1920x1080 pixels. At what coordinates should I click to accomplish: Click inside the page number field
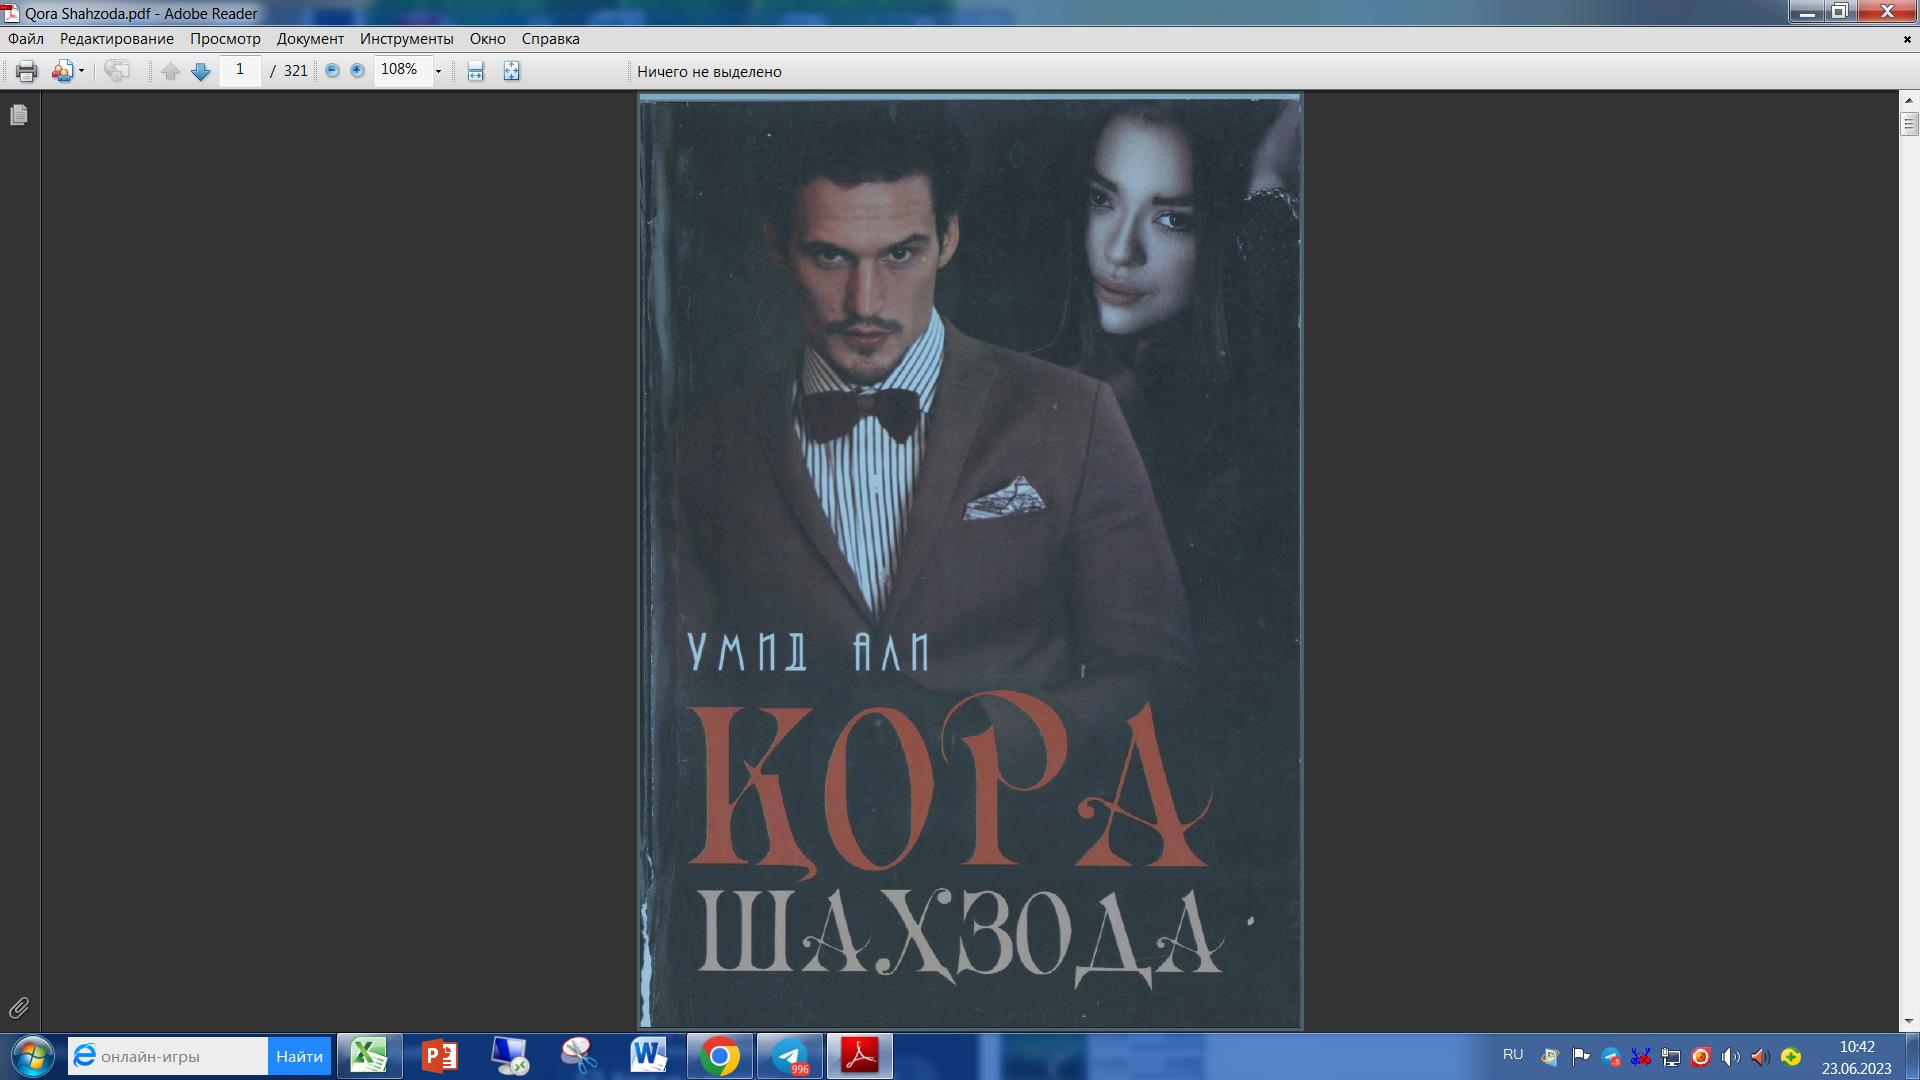(x=240, y=71)
